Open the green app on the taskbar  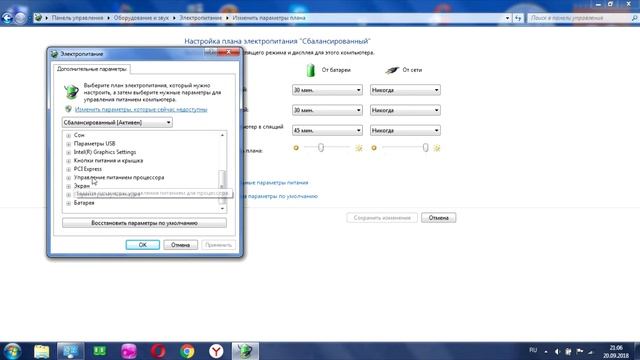[100, 351]
